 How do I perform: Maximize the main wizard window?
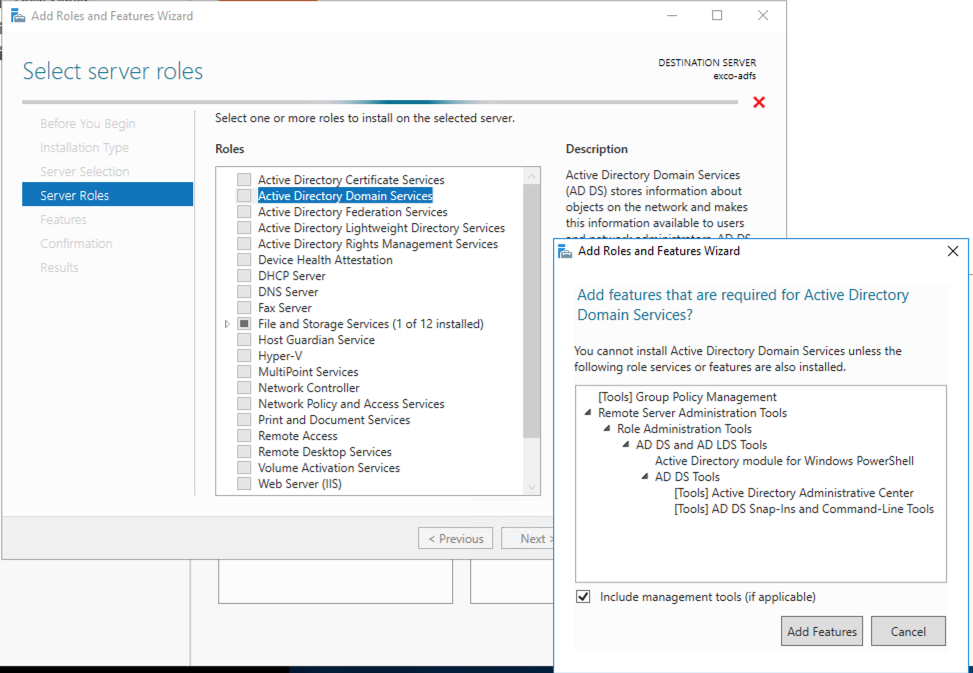[x=717, y=16]
